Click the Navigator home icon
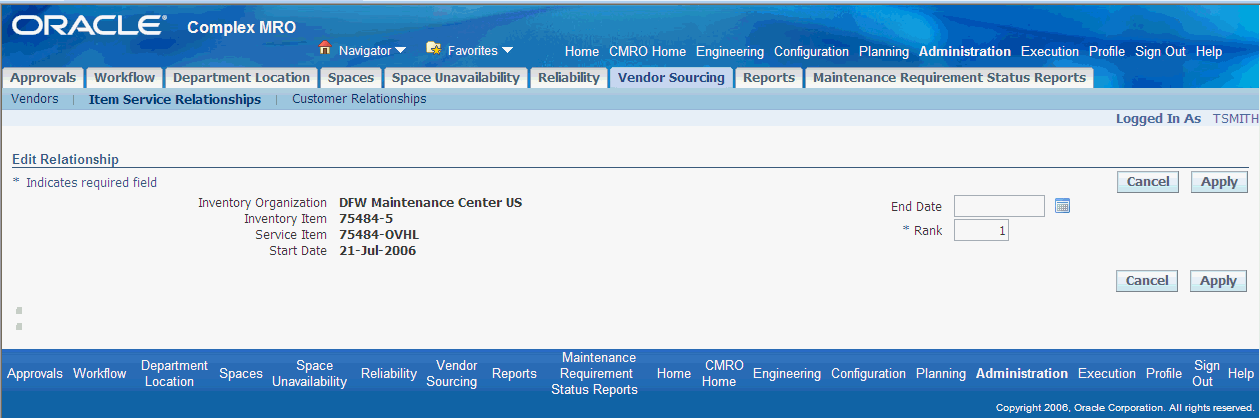Image resolution: width=1260 pixels, height=418 pixels. click(325, 48)
